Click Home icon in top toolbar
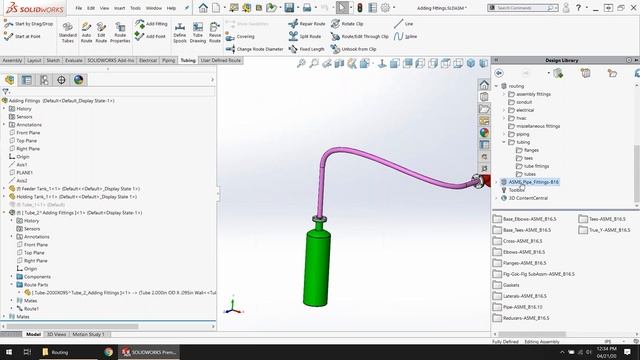Viewport: 640px width, 360px height. coord(203,8)
